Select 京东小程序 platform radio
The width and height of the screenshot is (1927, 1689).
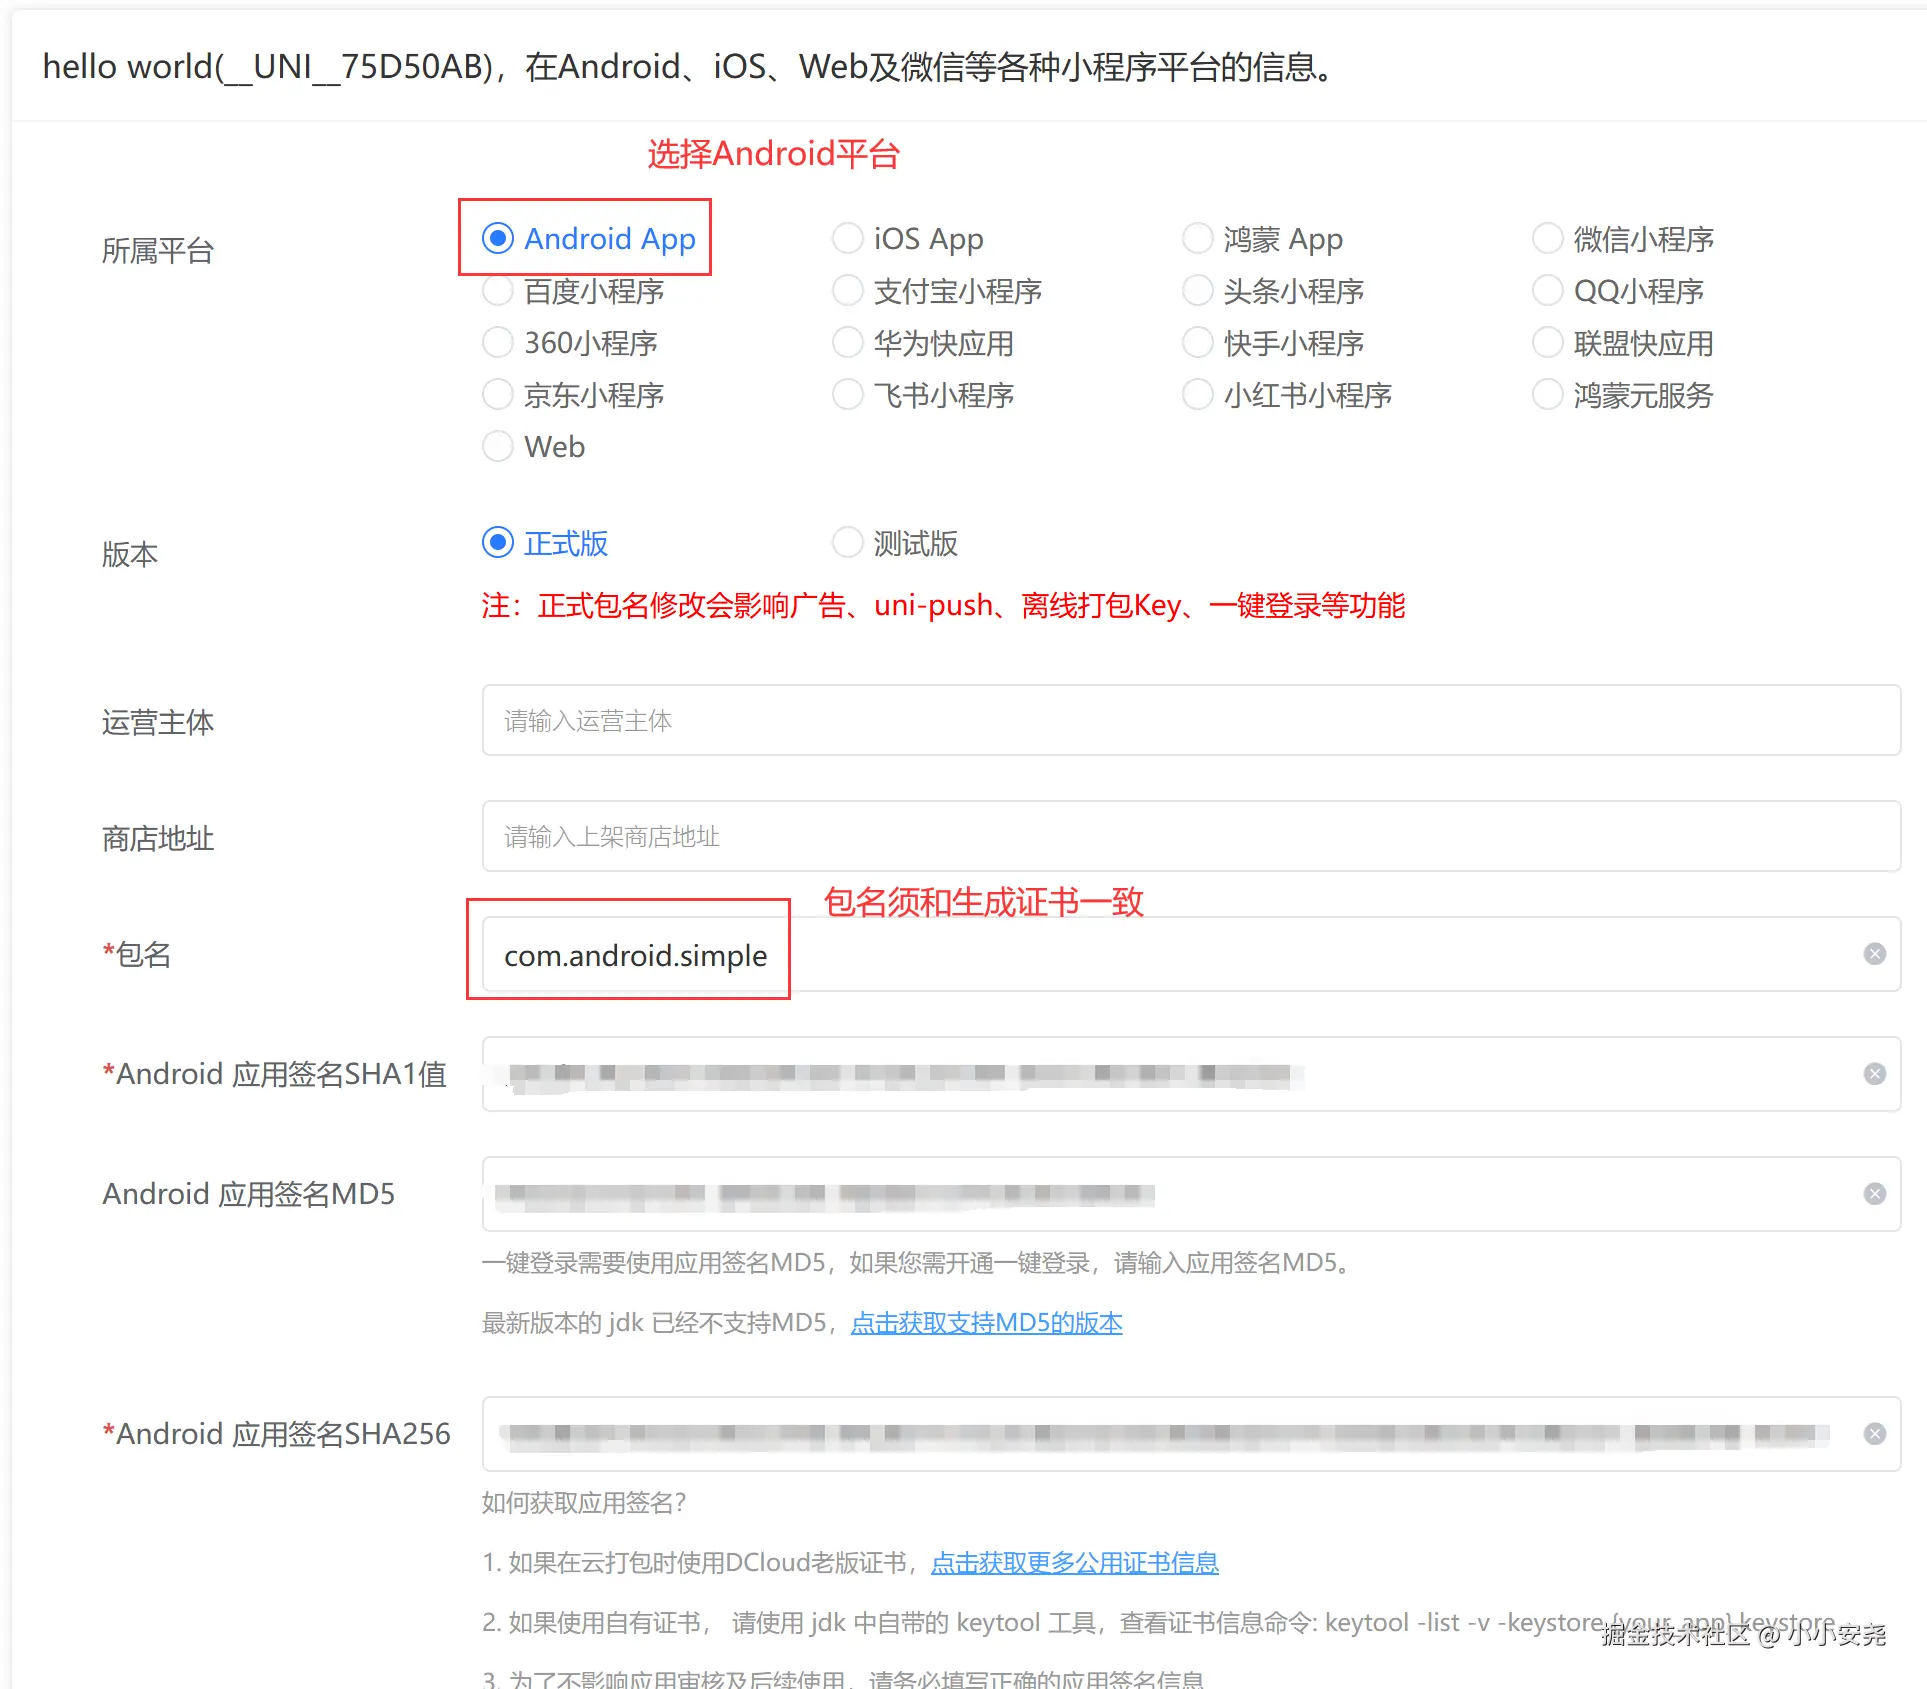click(498, 395)
